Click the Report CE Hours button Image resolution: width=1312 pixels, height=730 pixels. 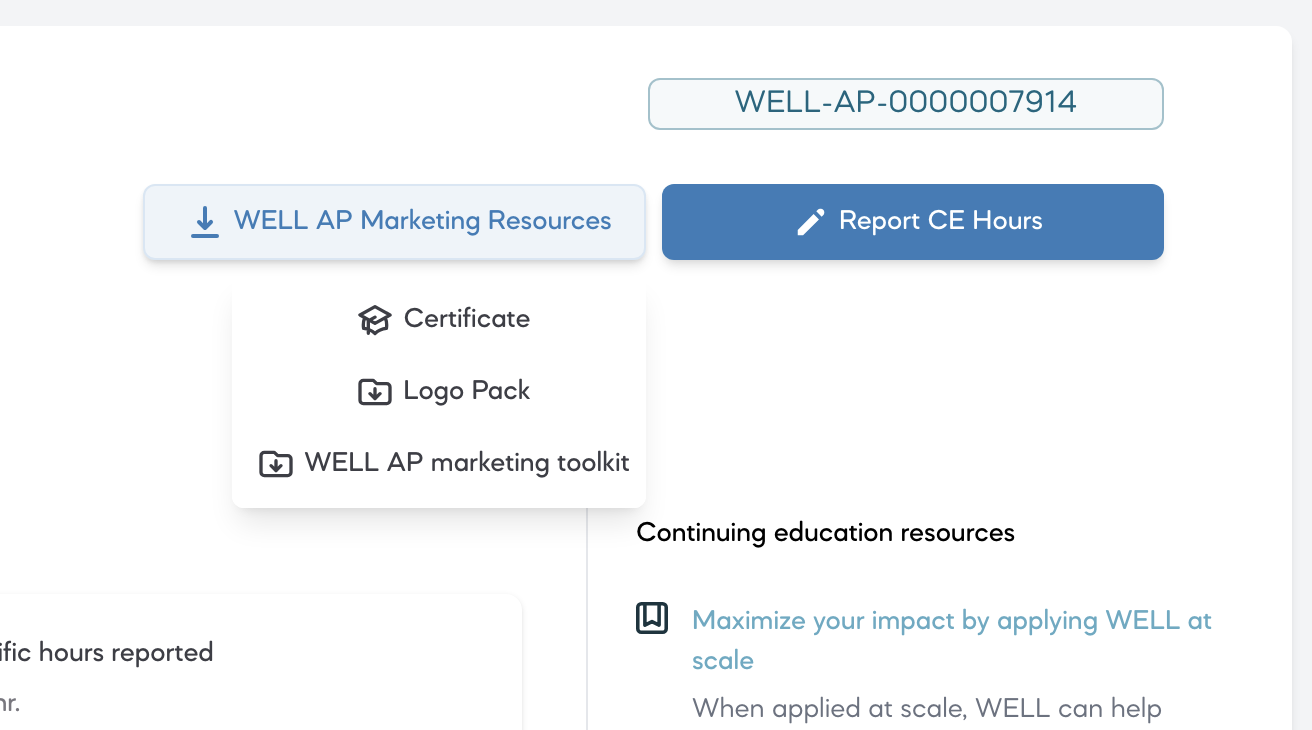[912, 222]
